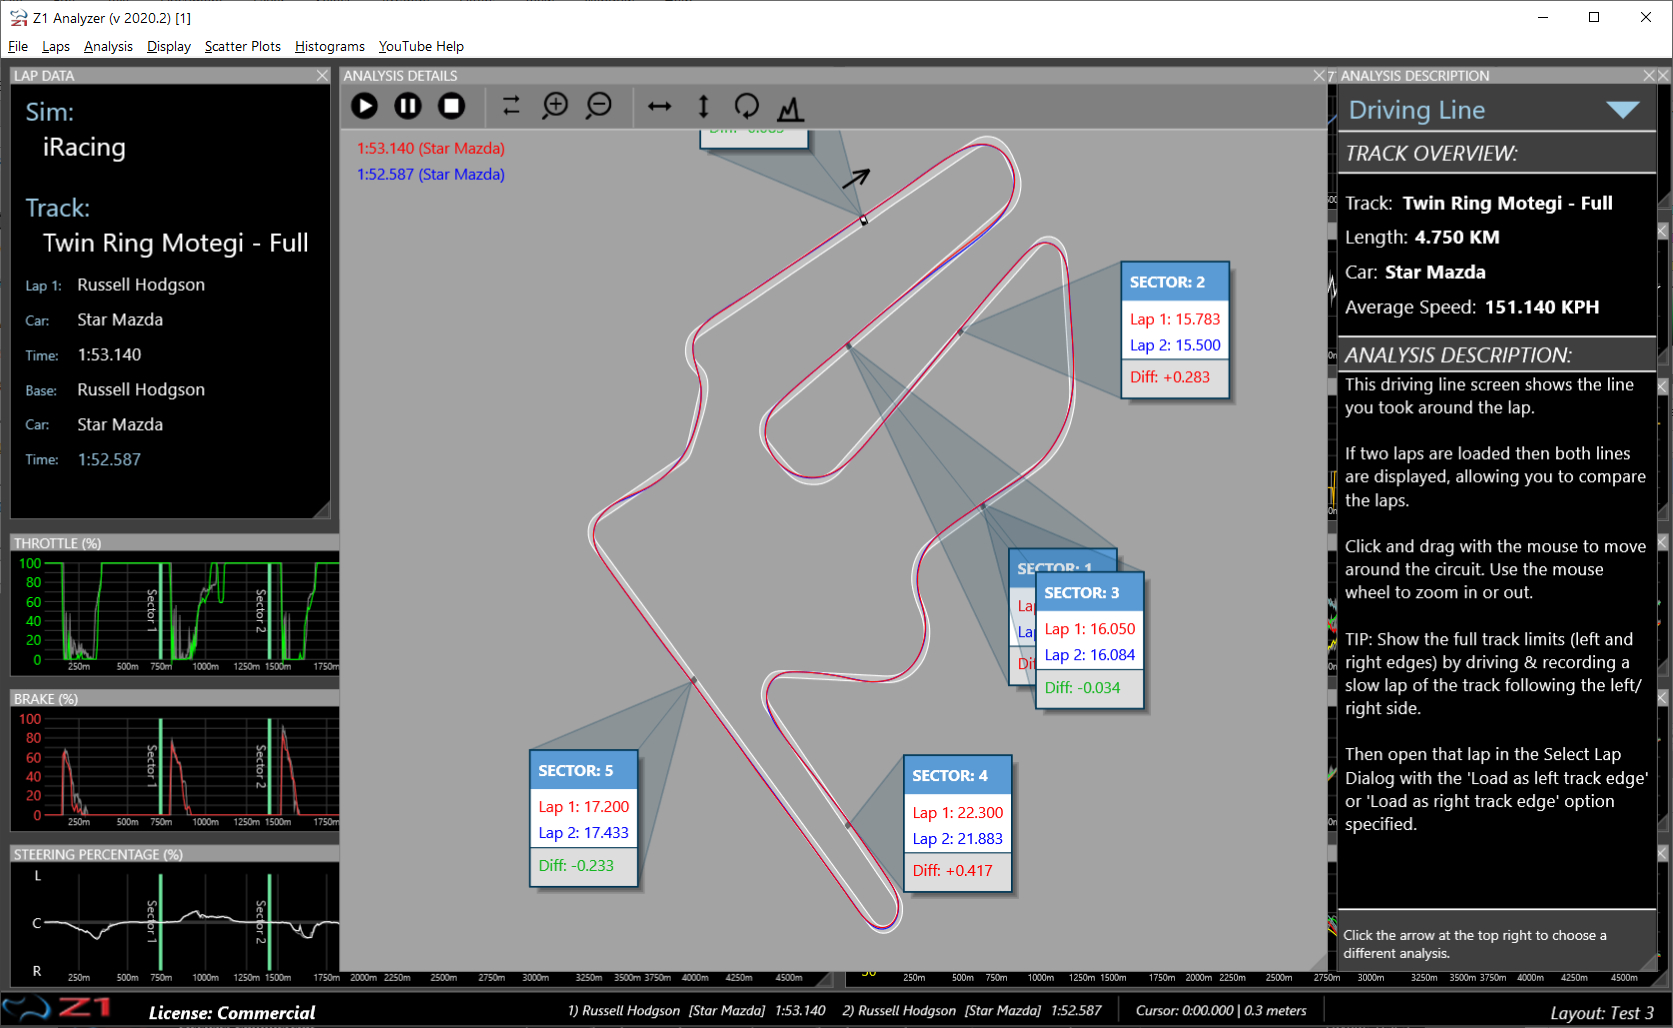Click the Lap 1 time 1:53.140 value

pyautogui.click(x=109, y=355)
